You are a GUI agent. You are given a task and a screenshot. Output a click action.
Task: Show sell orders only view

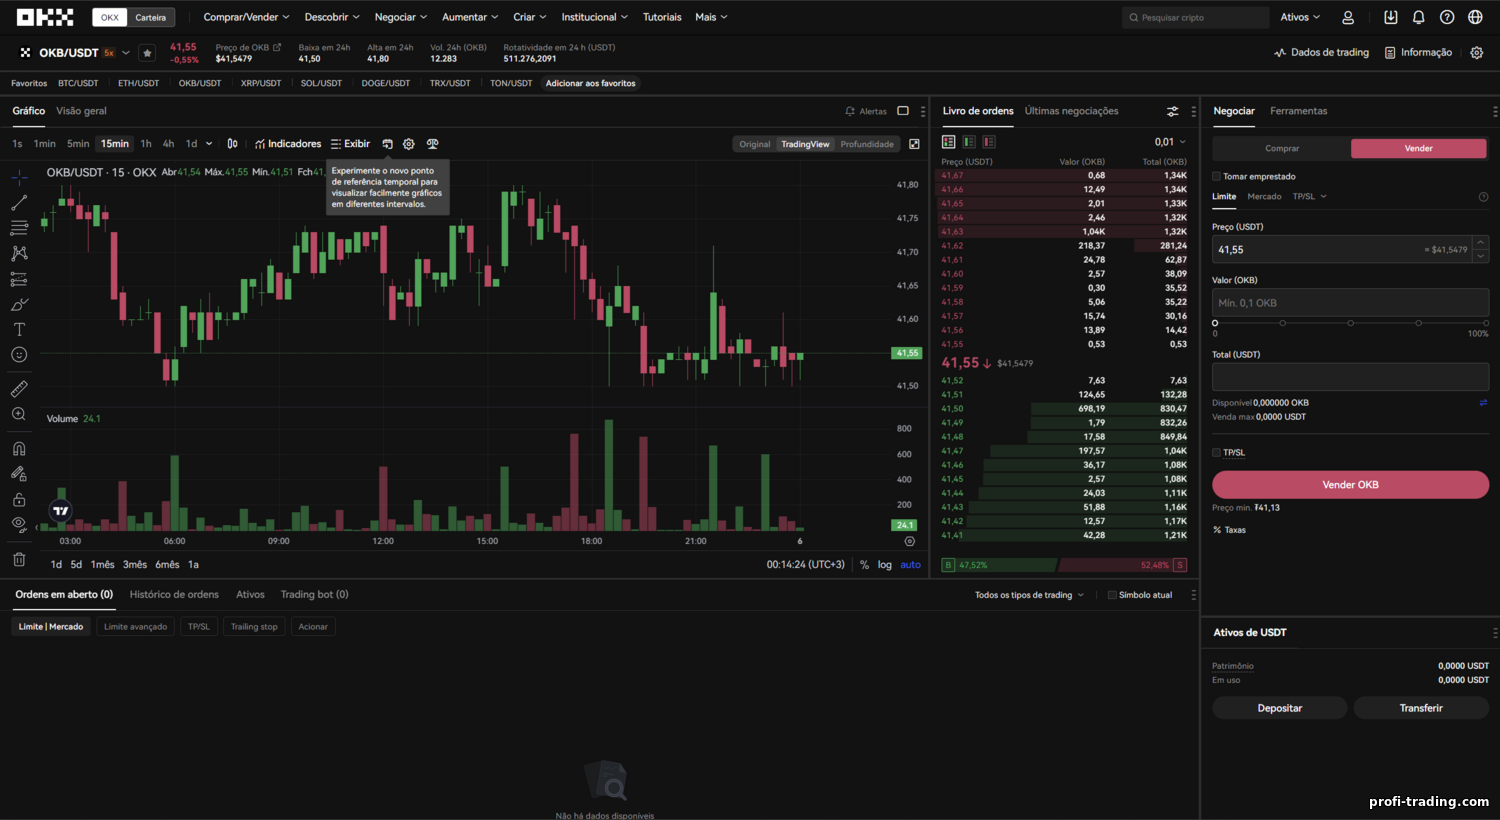pyautogui.click(x=989, y=142)
